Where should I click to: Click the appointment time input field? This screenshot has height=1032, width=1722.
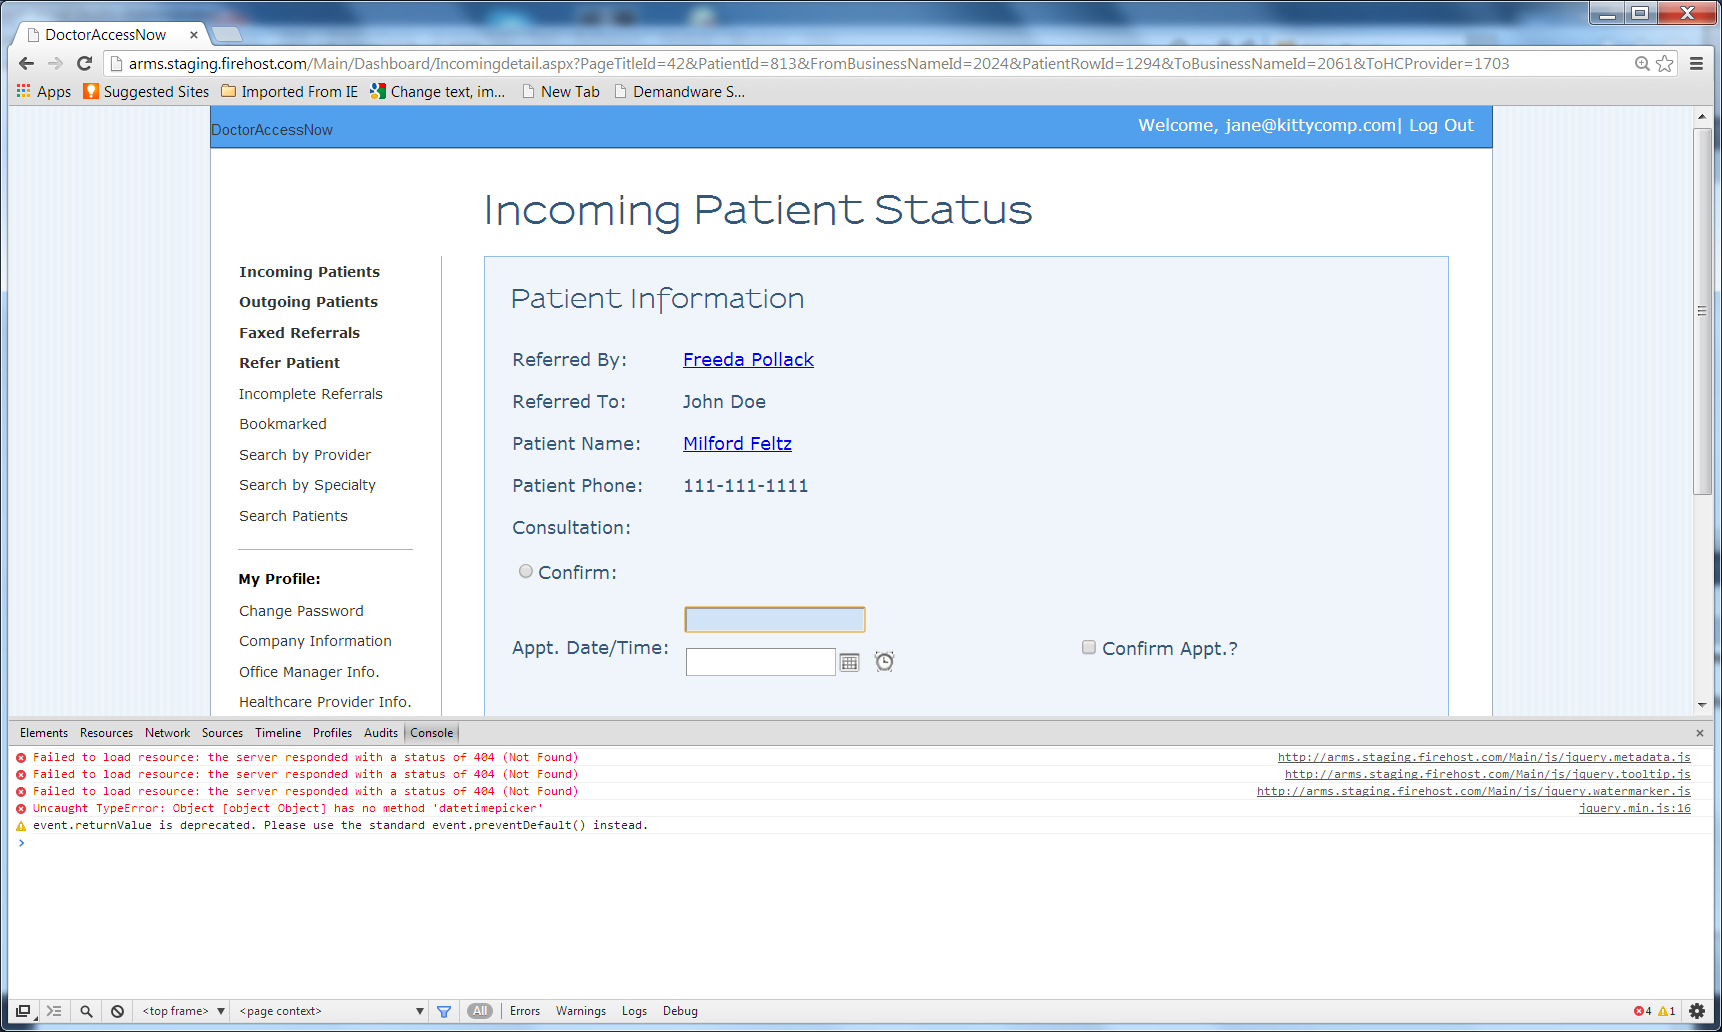tap(760, 662)
